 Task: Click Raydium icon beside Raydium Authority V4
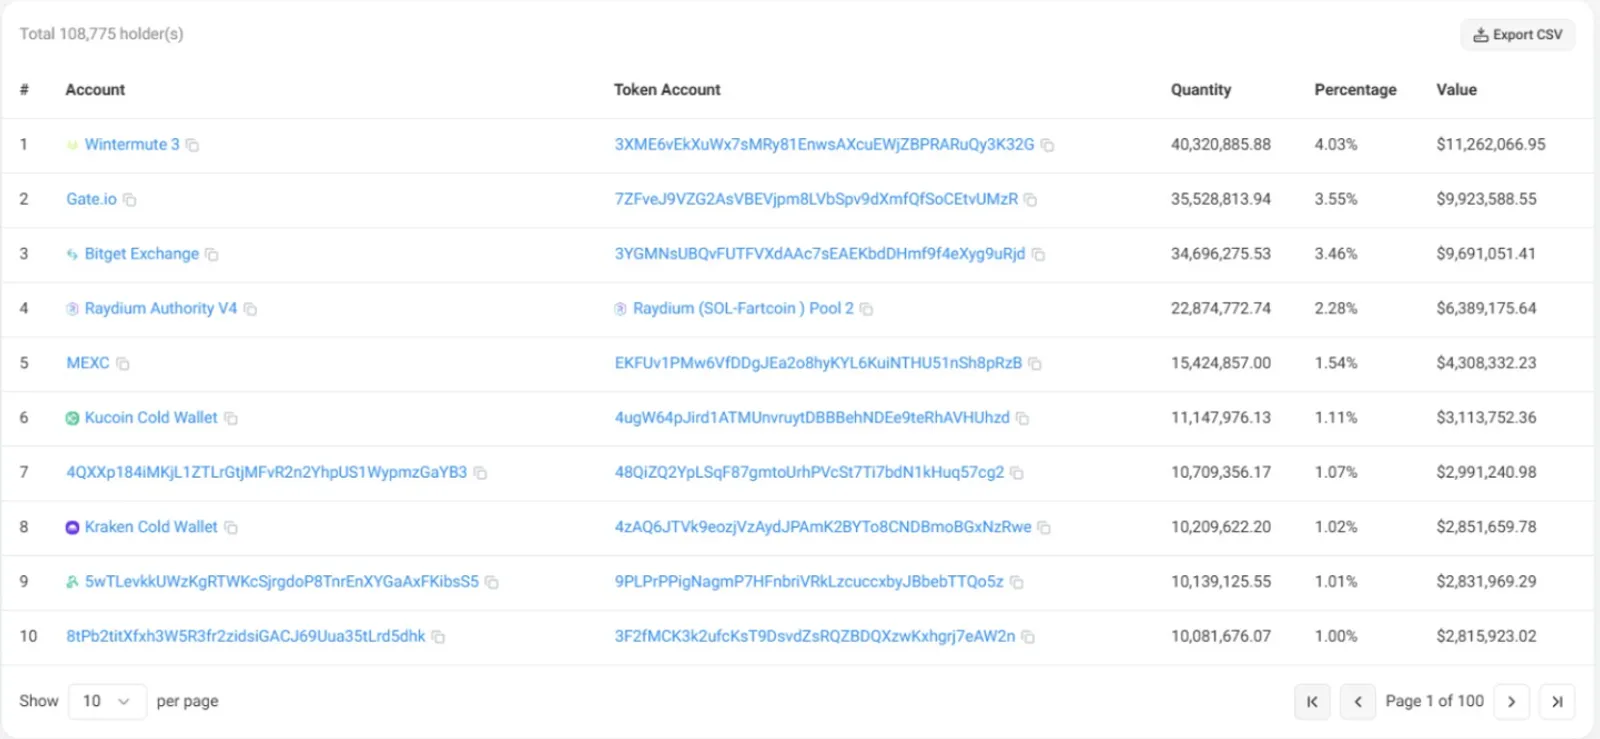(72, 309)
